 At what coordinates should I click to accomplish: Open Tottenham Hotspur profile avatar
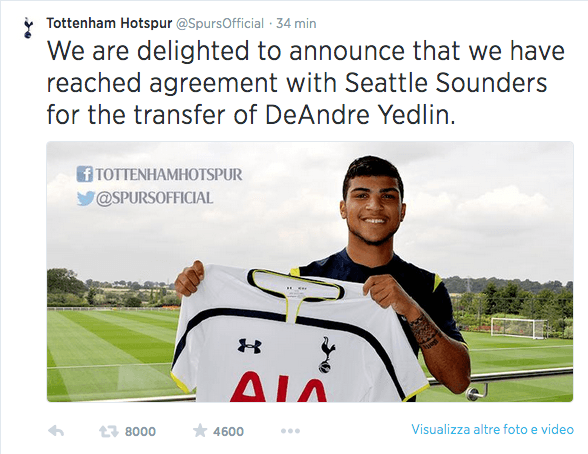pyautogui.click(x=28, y=27)
